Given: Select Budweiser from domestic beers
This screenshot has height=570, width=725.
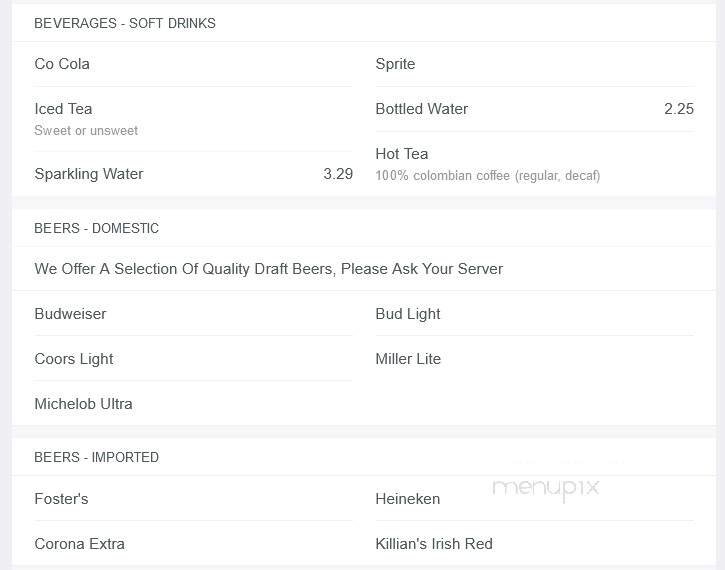Looking at the screenshot, I should tap(70, 314).
